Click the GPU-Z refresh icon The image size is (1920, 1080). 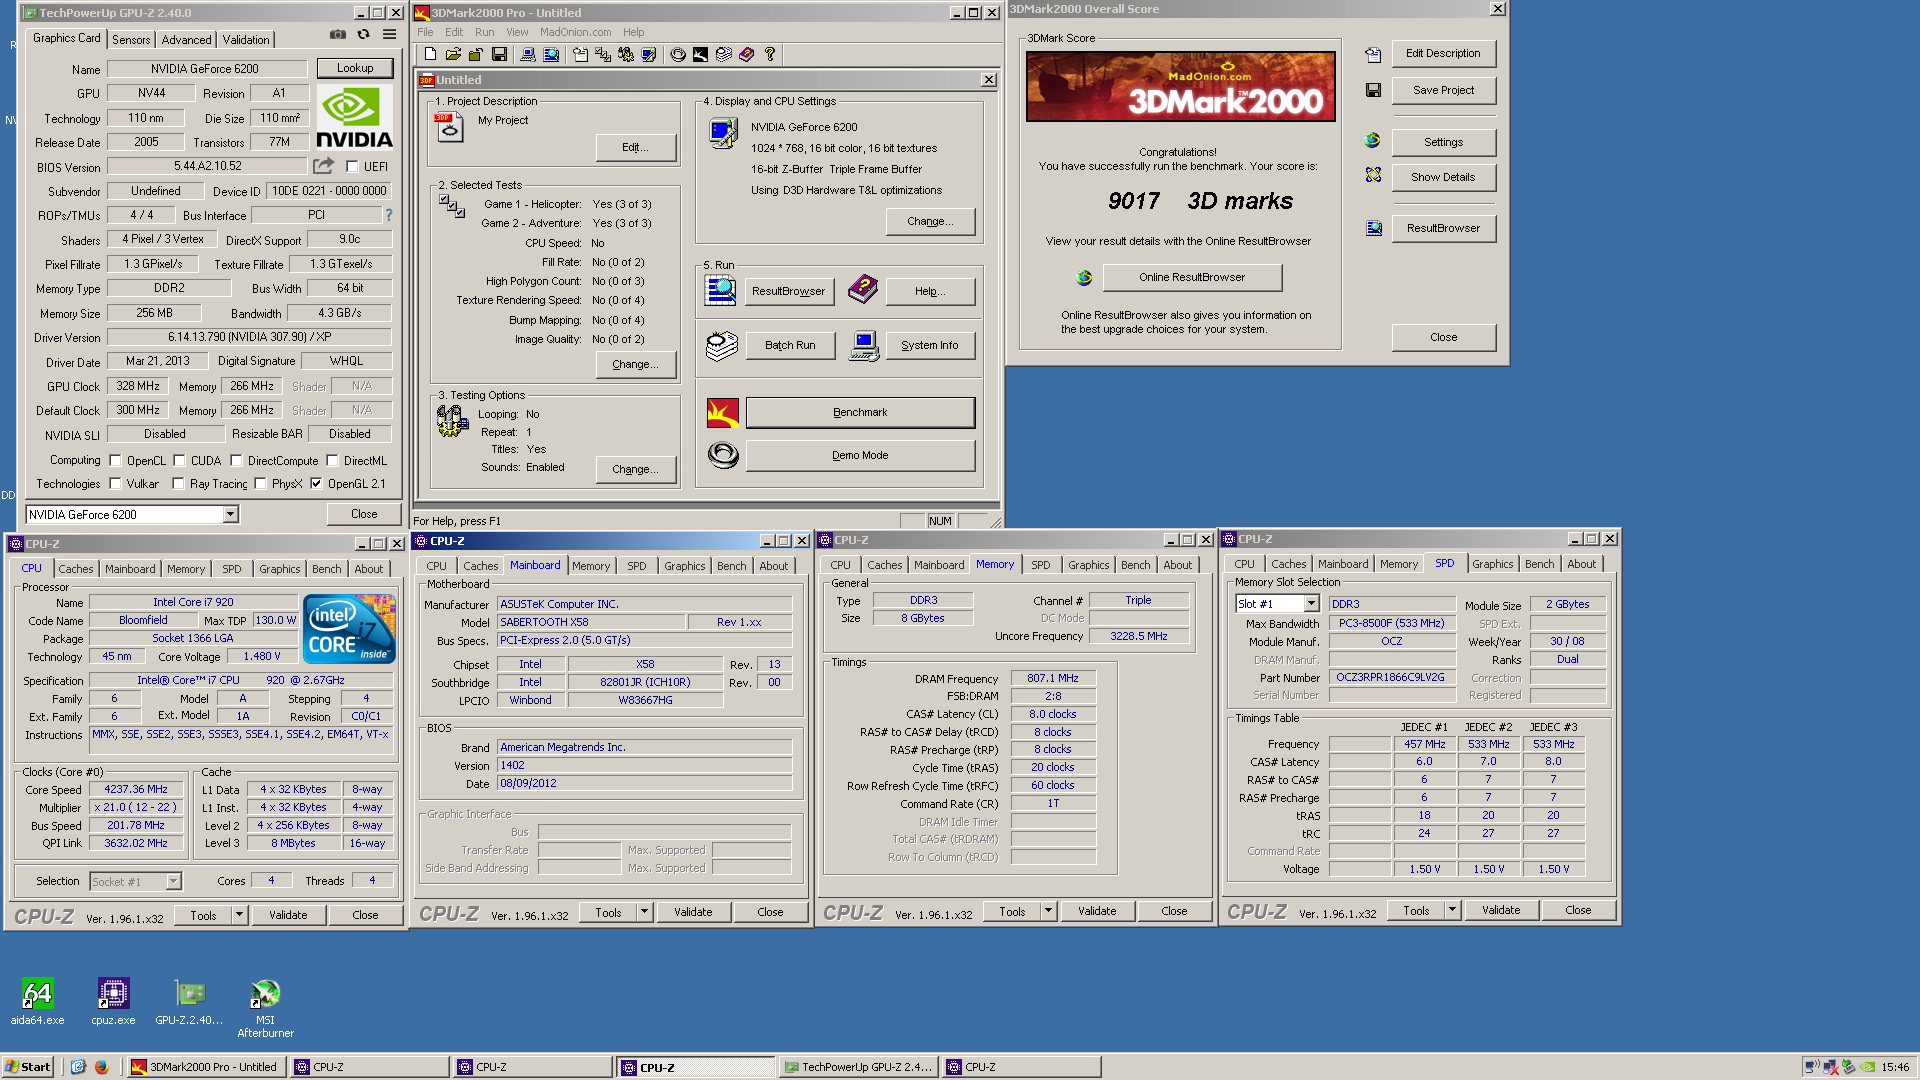pos(363,35)
